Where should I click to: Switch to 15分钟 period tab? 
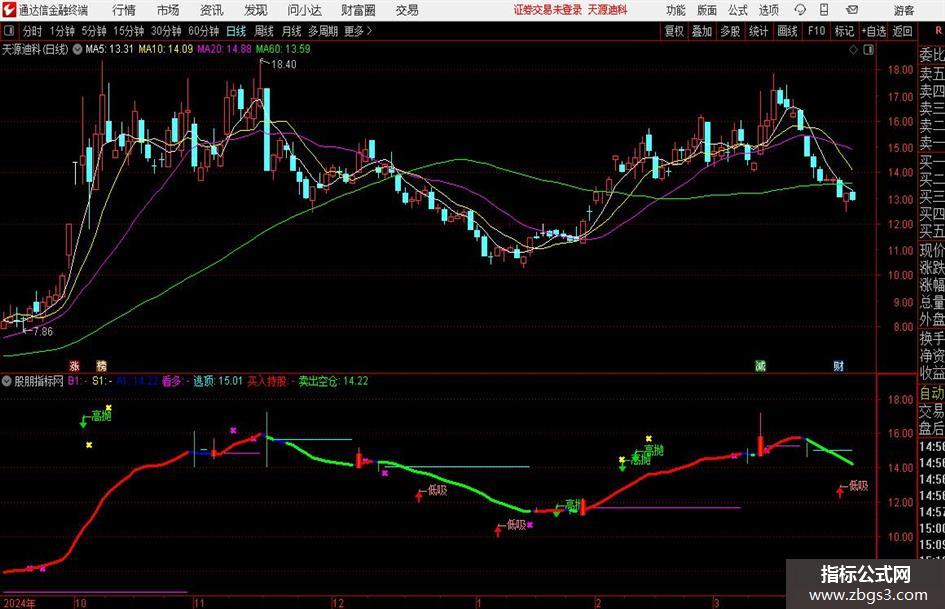coord(129,31)
